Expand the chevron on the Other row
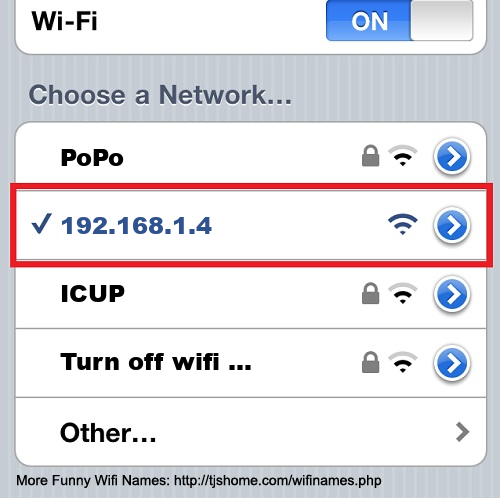Image resolution: width=500 pixels, height=498 pixels. (462, 432)
